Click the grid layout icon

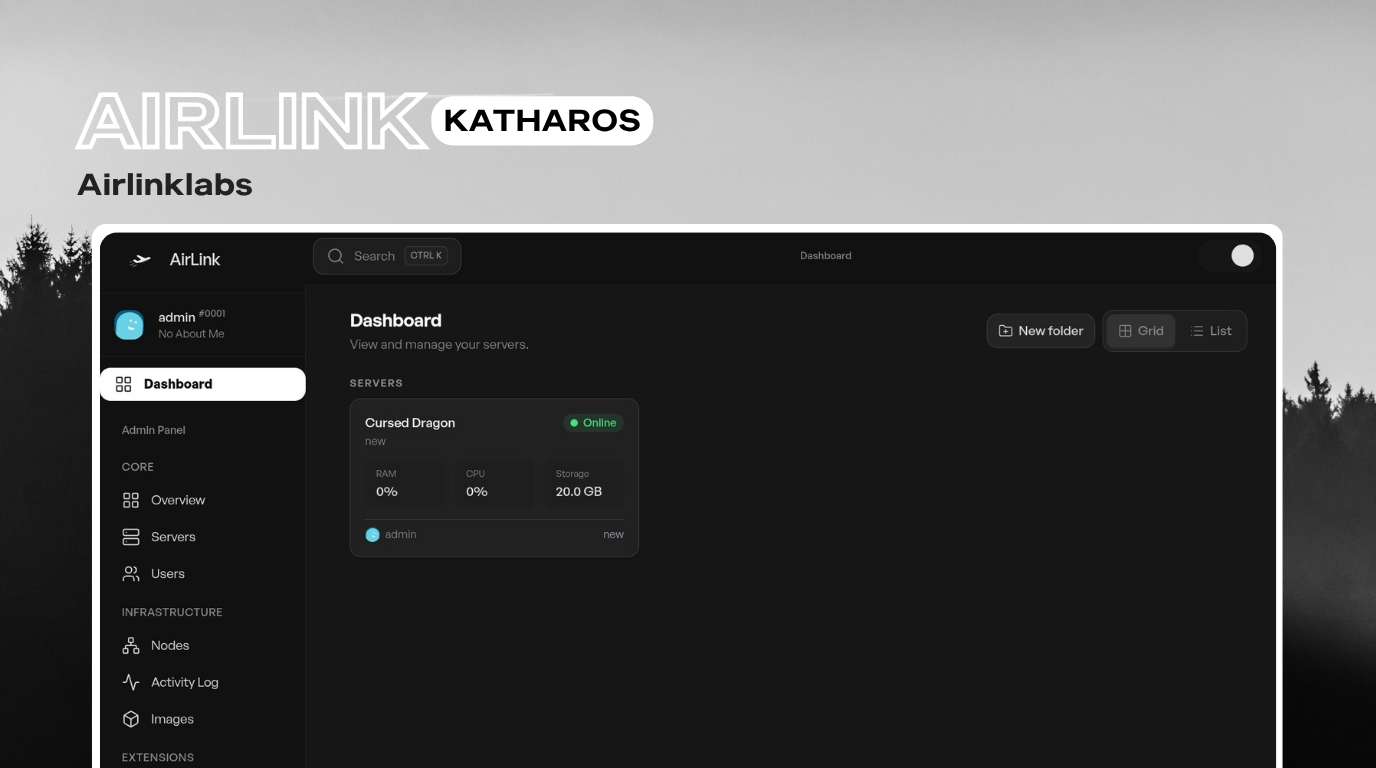point(1125,331)
